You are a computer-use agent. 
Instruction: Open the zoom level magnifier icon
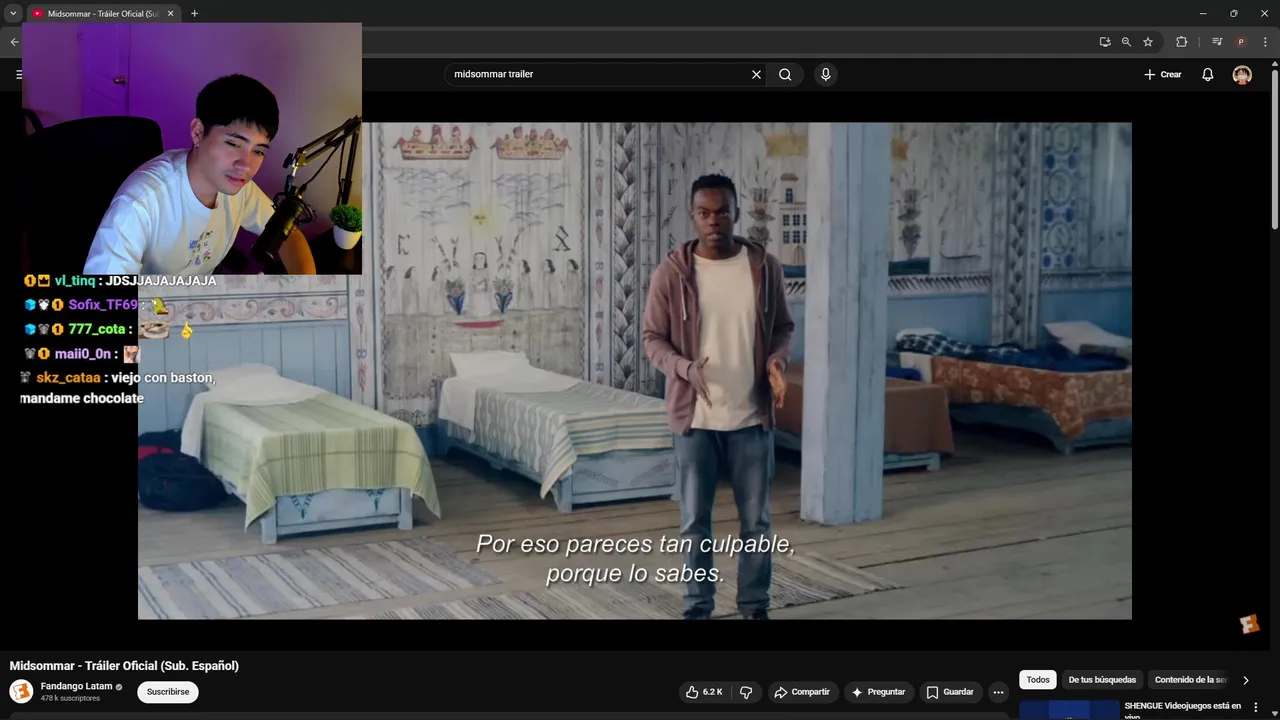pos(1126,42)
